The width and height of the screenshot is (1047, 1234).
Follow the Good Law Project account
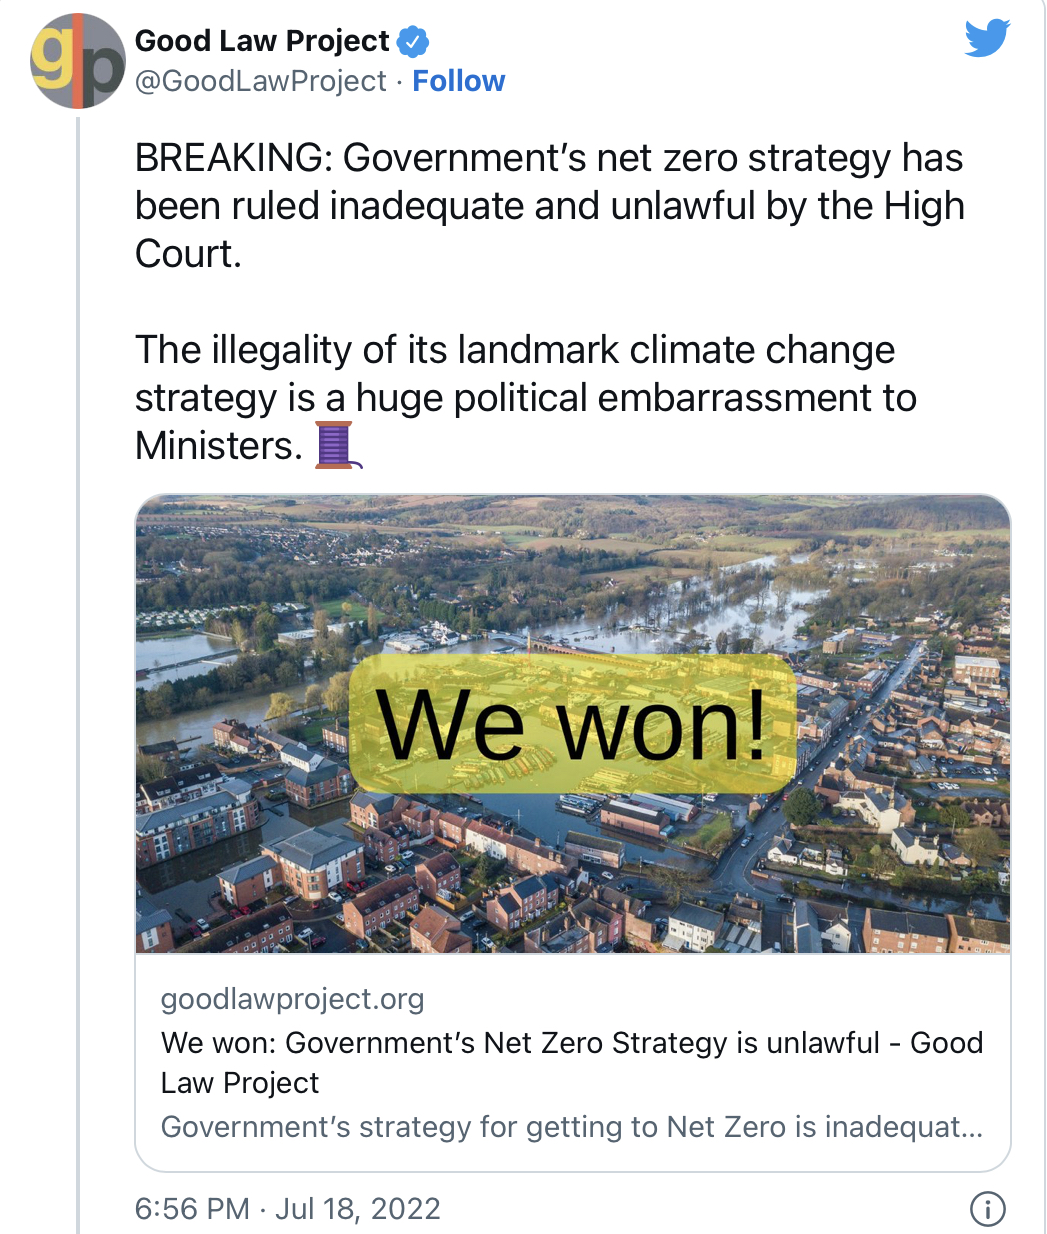458,81
